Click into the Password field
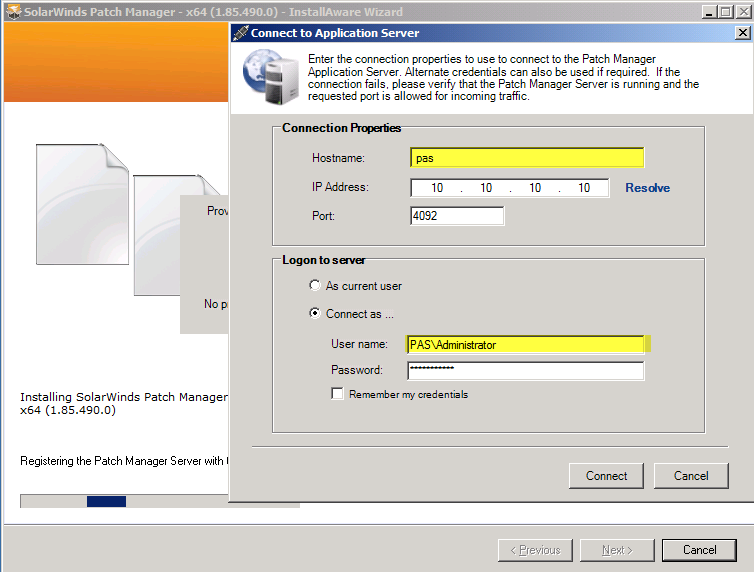This screenshot has height=572, width=754. [525, 371]
